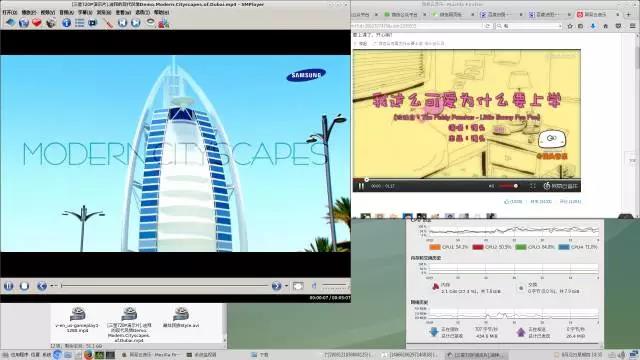
Task: Show the playlist via toolbar list icon
Action: point(80,23)
